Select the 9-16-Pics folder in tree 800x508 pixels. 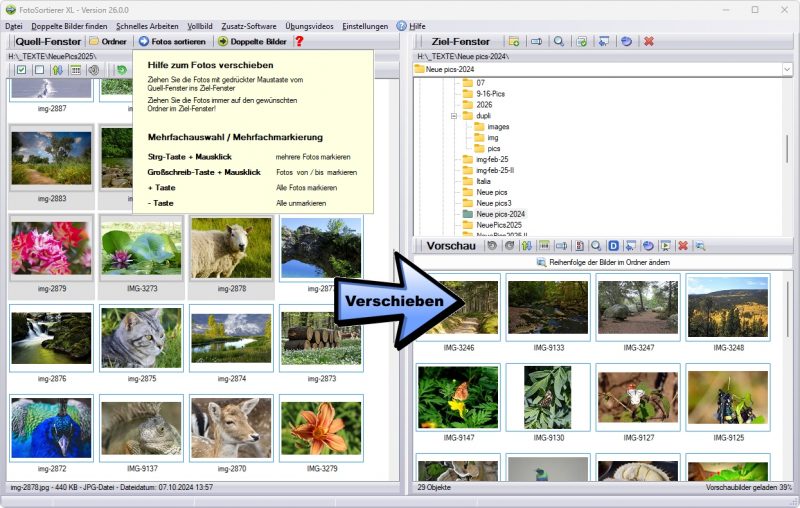484,94
